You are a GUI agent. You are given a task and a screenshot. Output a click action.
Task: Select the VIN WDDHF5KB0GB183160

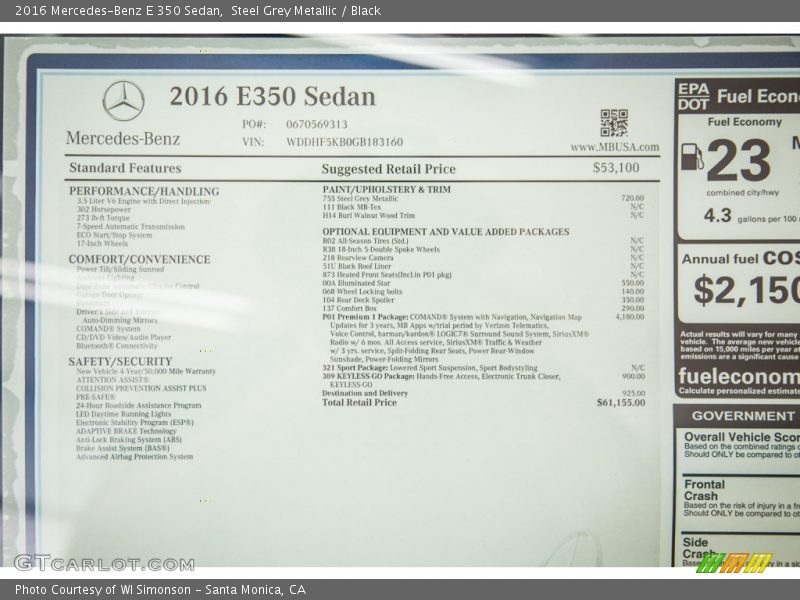click(x=344, y=142)
